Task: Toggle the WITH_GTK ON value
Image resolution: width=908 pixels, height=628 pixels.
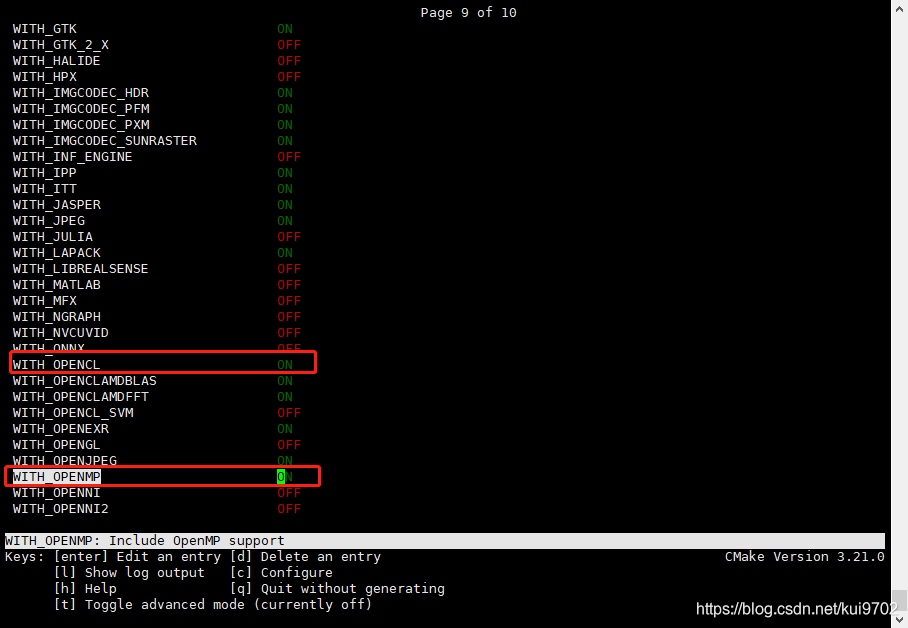Action: tap(285, 29)
